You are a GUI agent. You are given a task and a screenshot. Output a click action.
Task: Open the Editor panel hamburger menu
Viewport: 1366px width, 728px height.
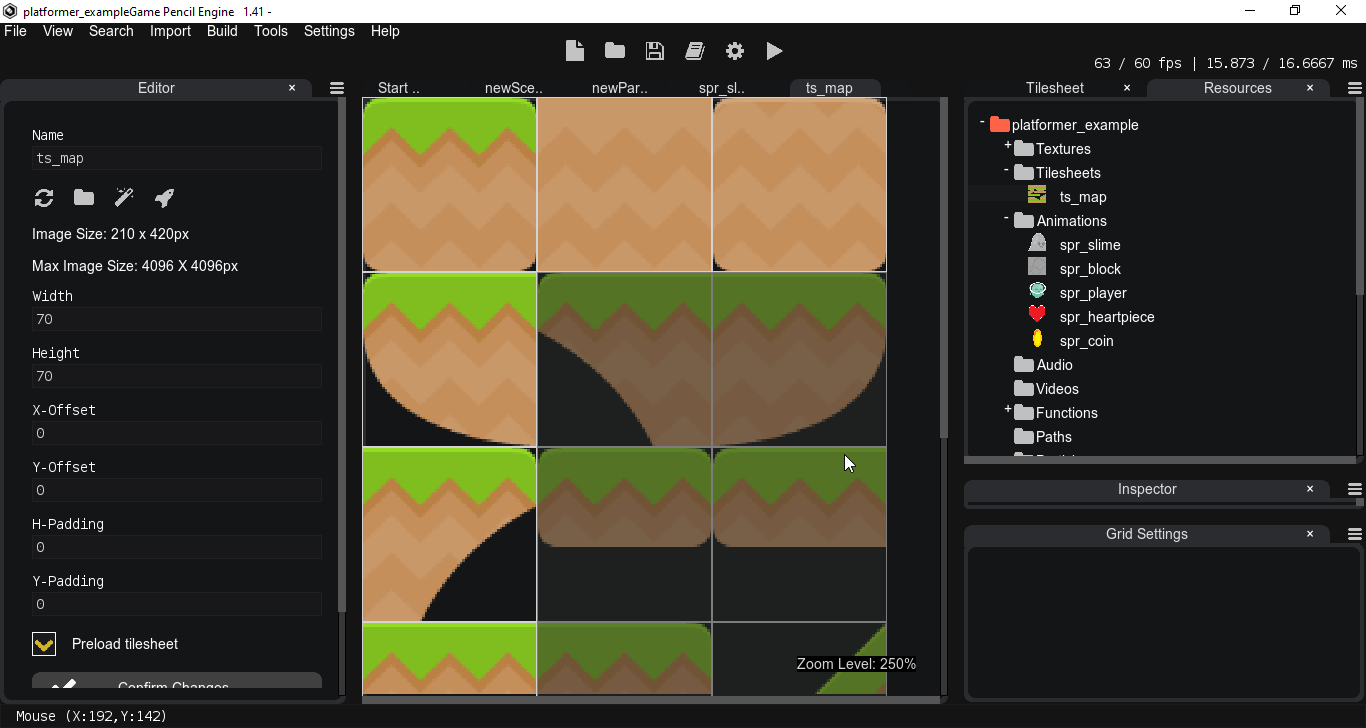click(x=337, y=88)
